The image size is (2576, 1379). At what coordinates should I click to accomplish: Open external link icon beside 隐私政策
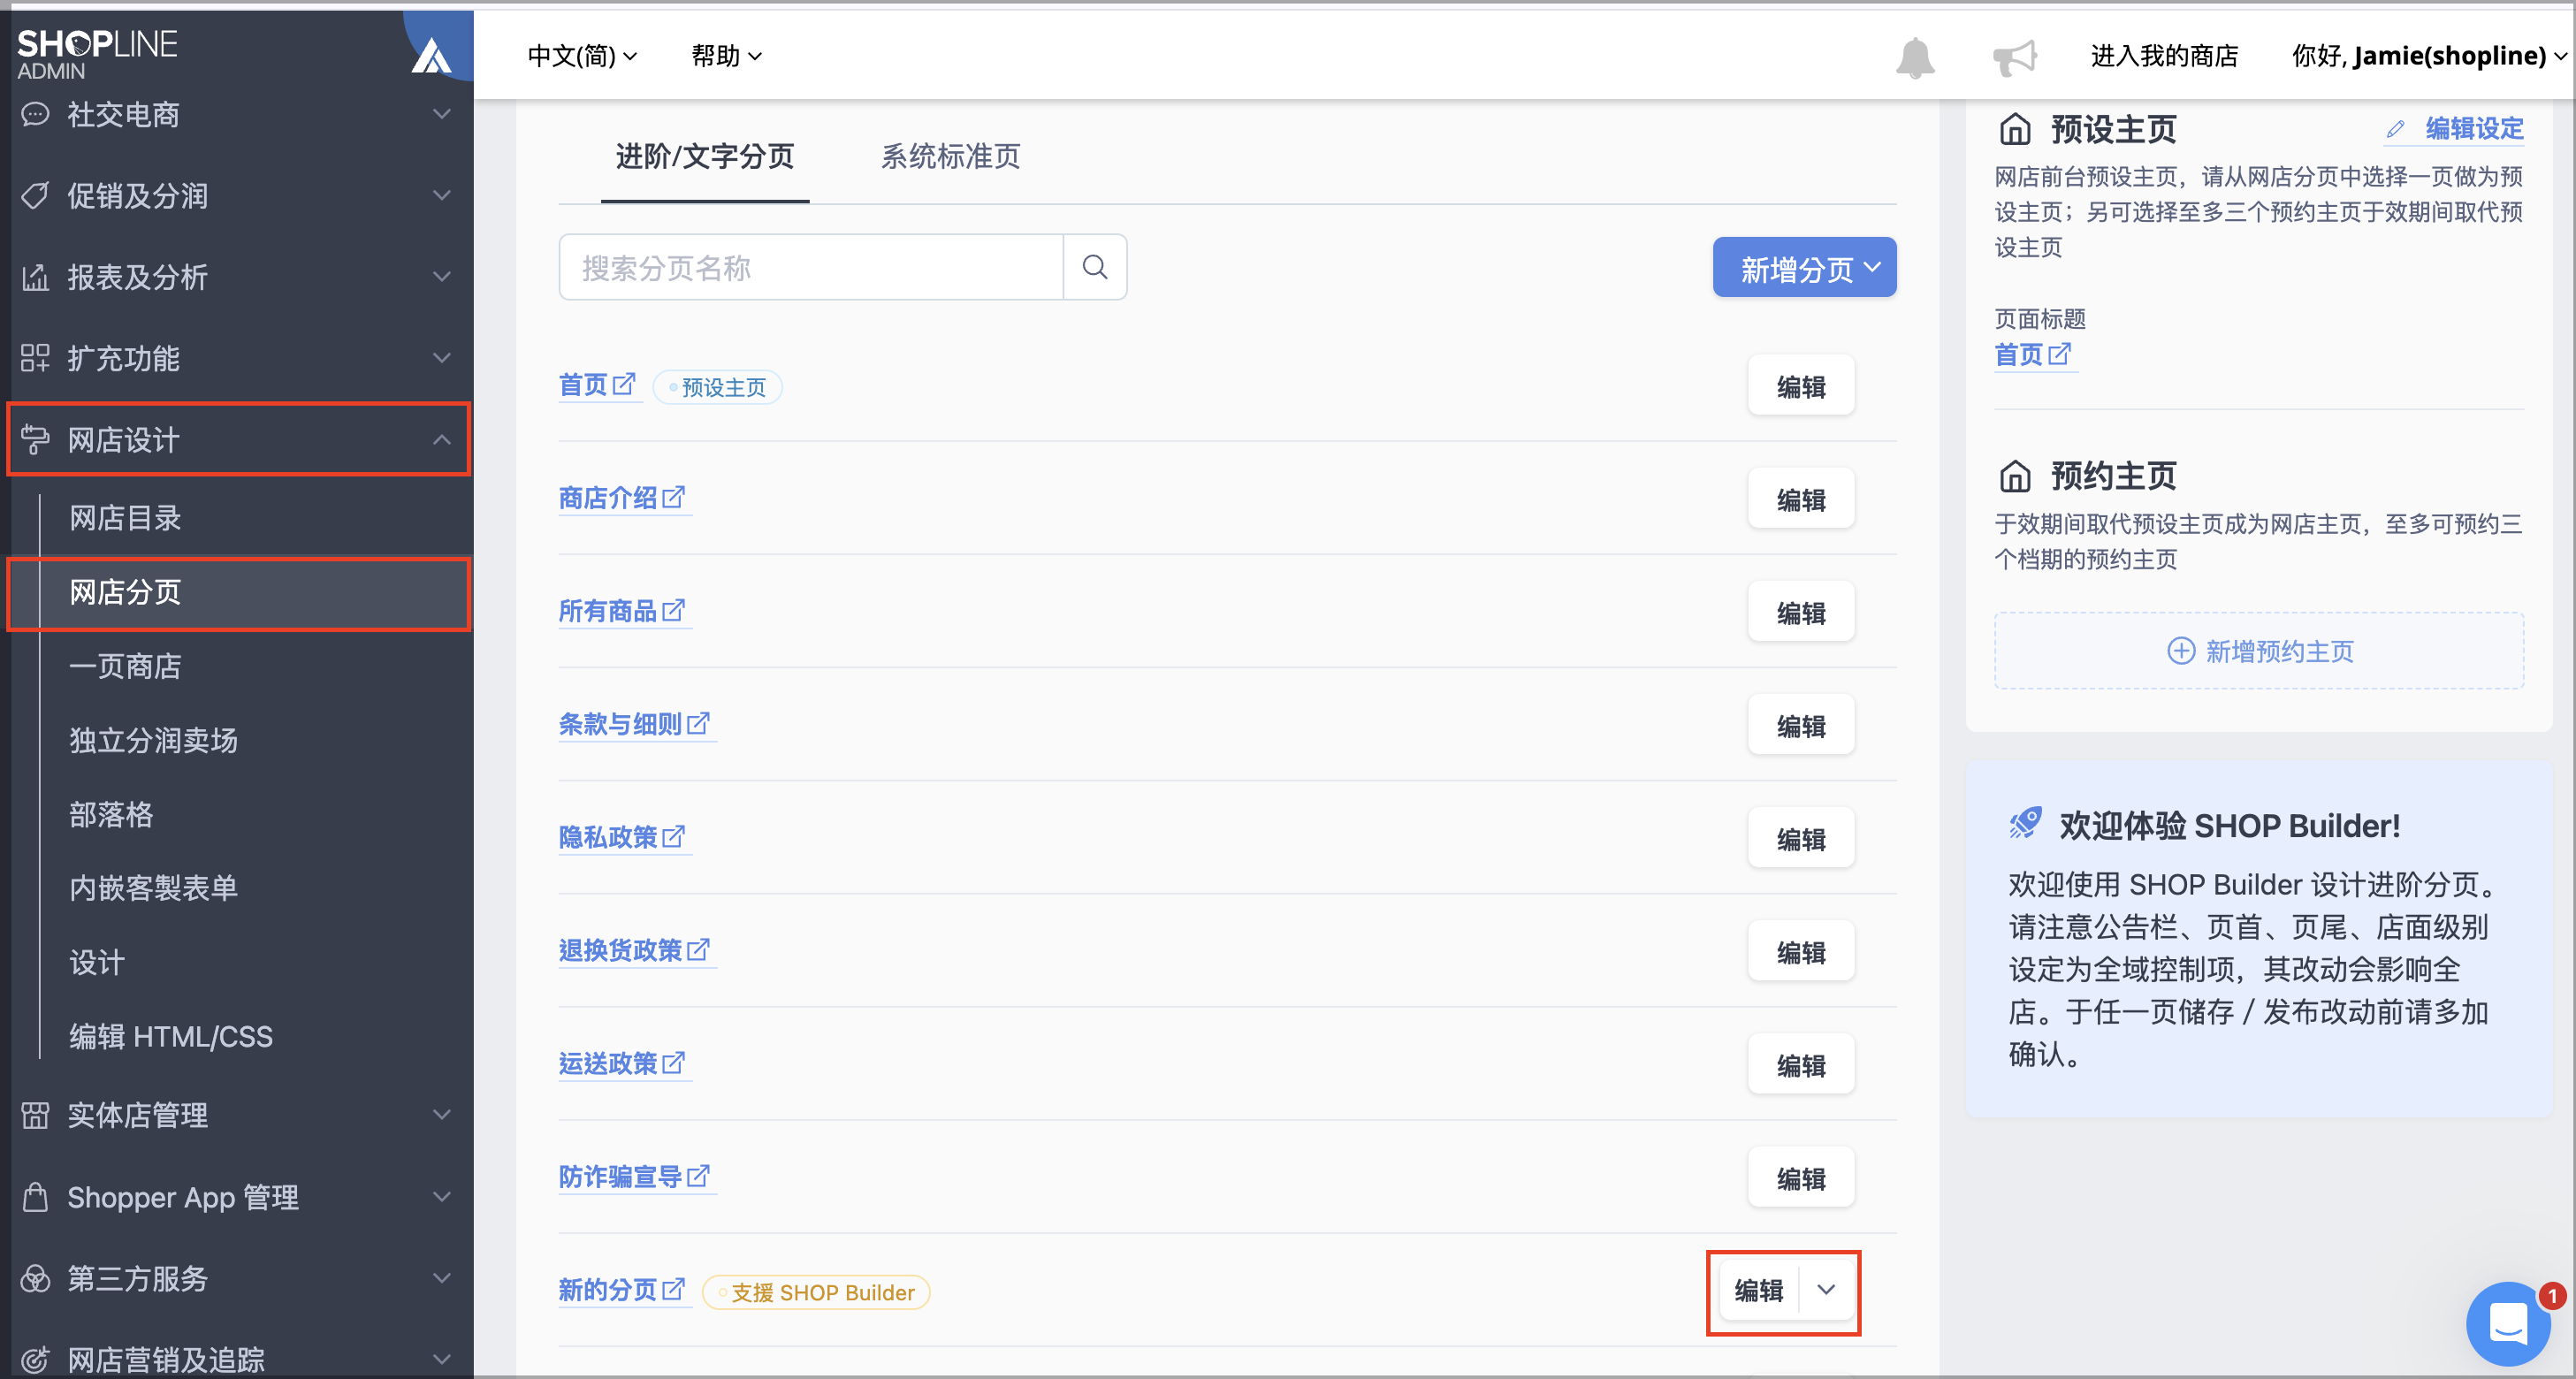coord(674,835)
